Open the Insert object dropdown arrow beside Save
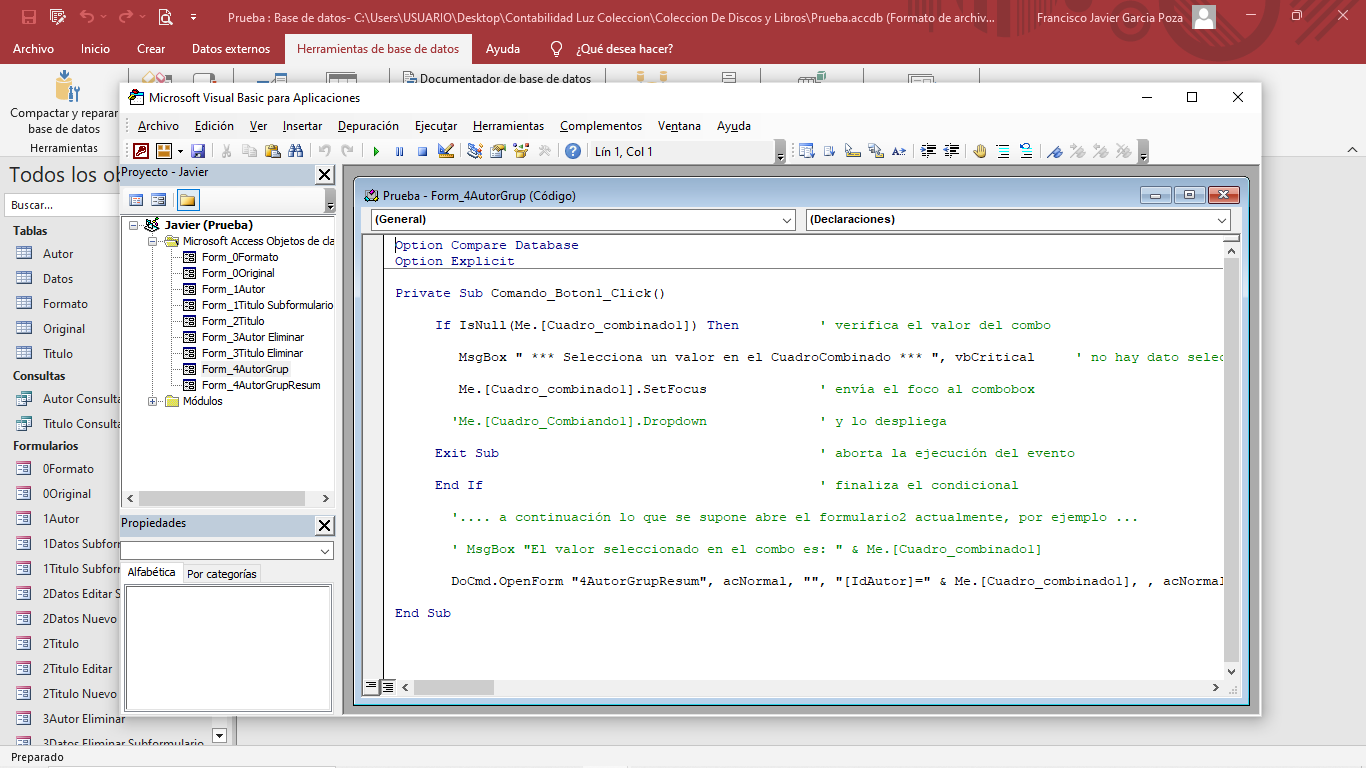Screen dimensions: 1366x768 tap(180, 151)
